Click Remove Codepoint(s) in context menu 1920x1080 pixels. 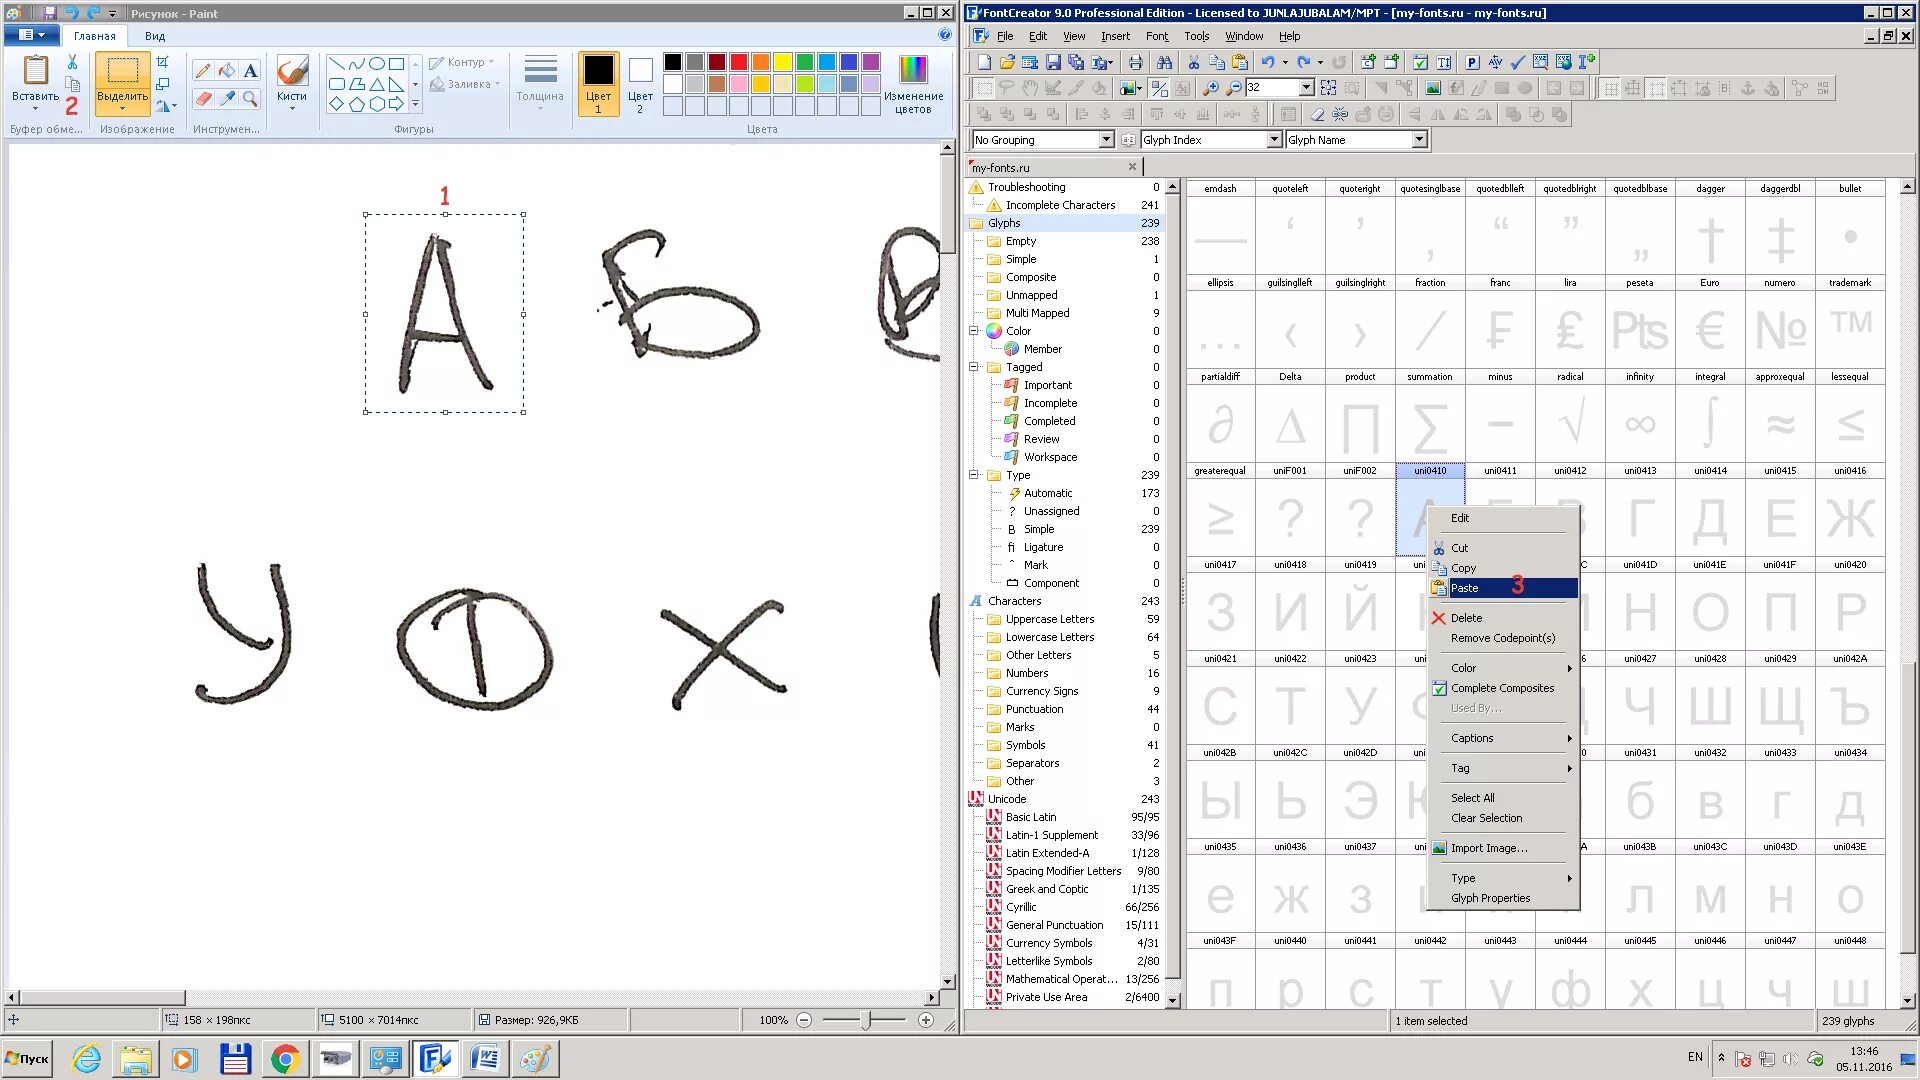(1502, 638)
